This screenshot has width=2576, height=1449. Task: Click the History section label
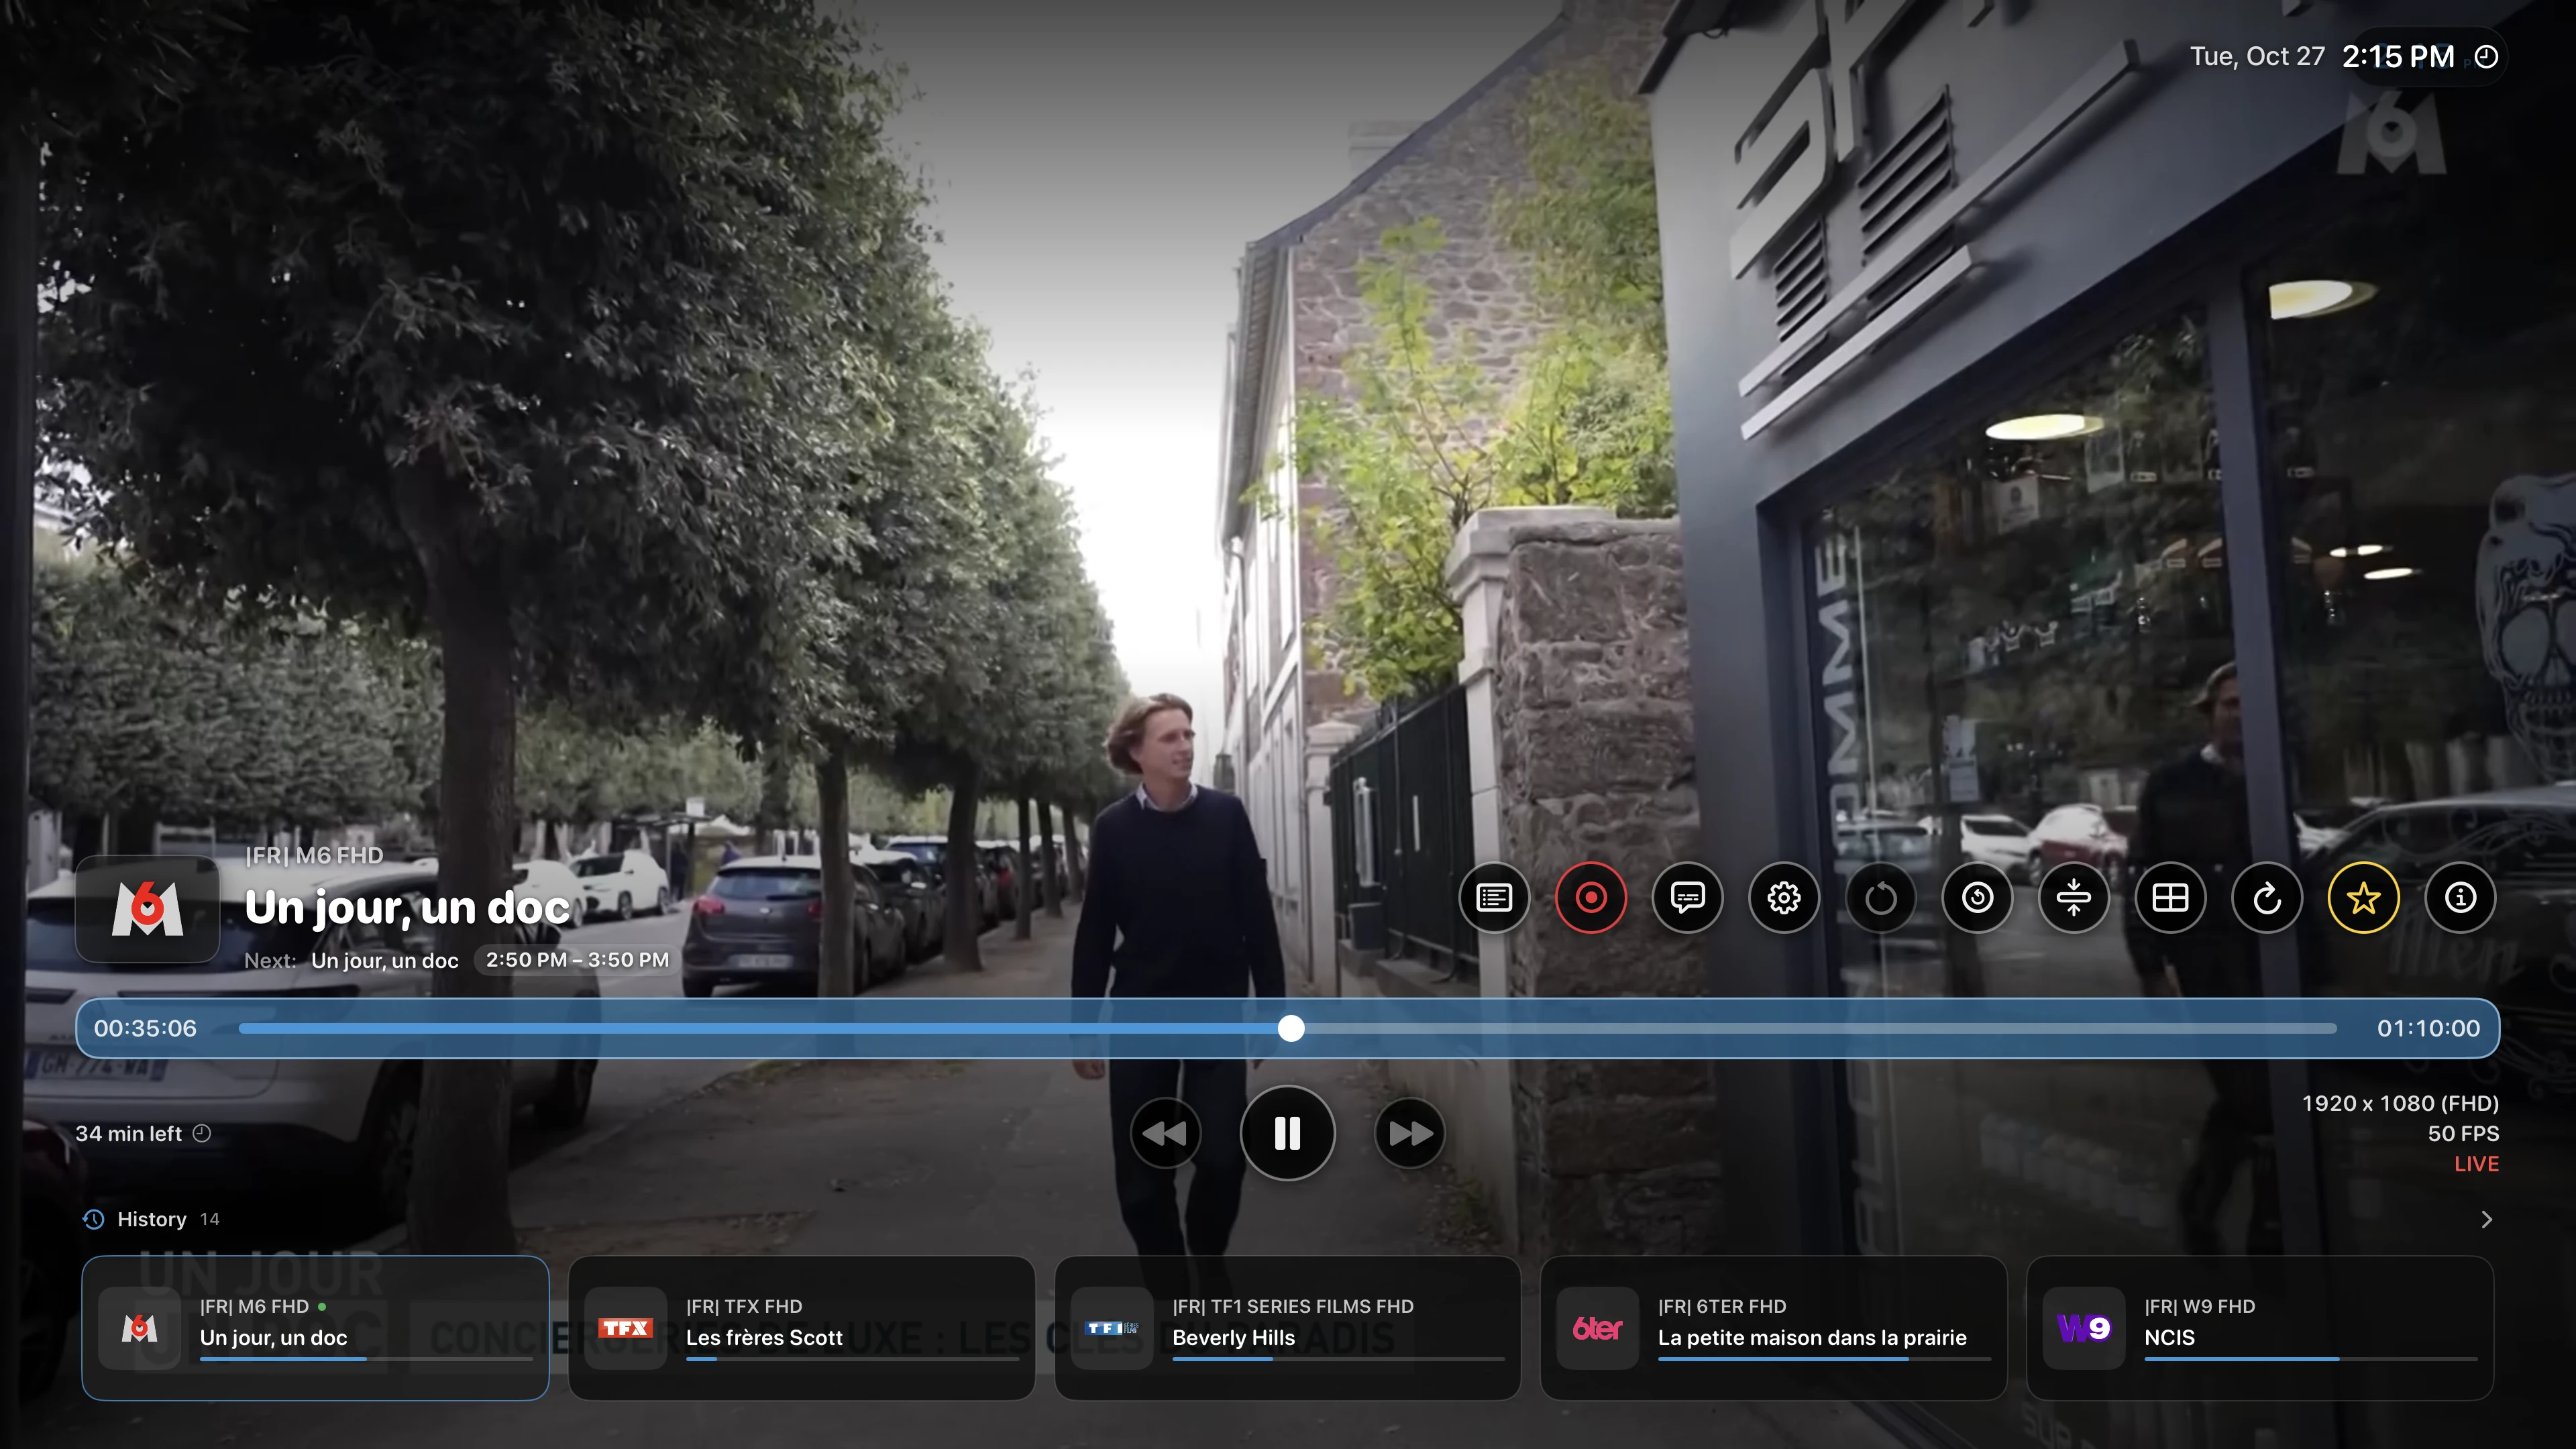(x=152, y=1219)
